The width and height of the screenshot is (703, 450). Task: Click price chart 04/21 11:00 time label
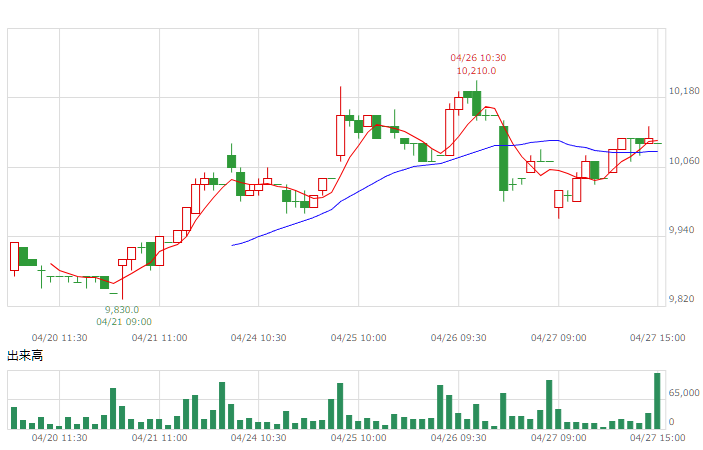(159, 338)
